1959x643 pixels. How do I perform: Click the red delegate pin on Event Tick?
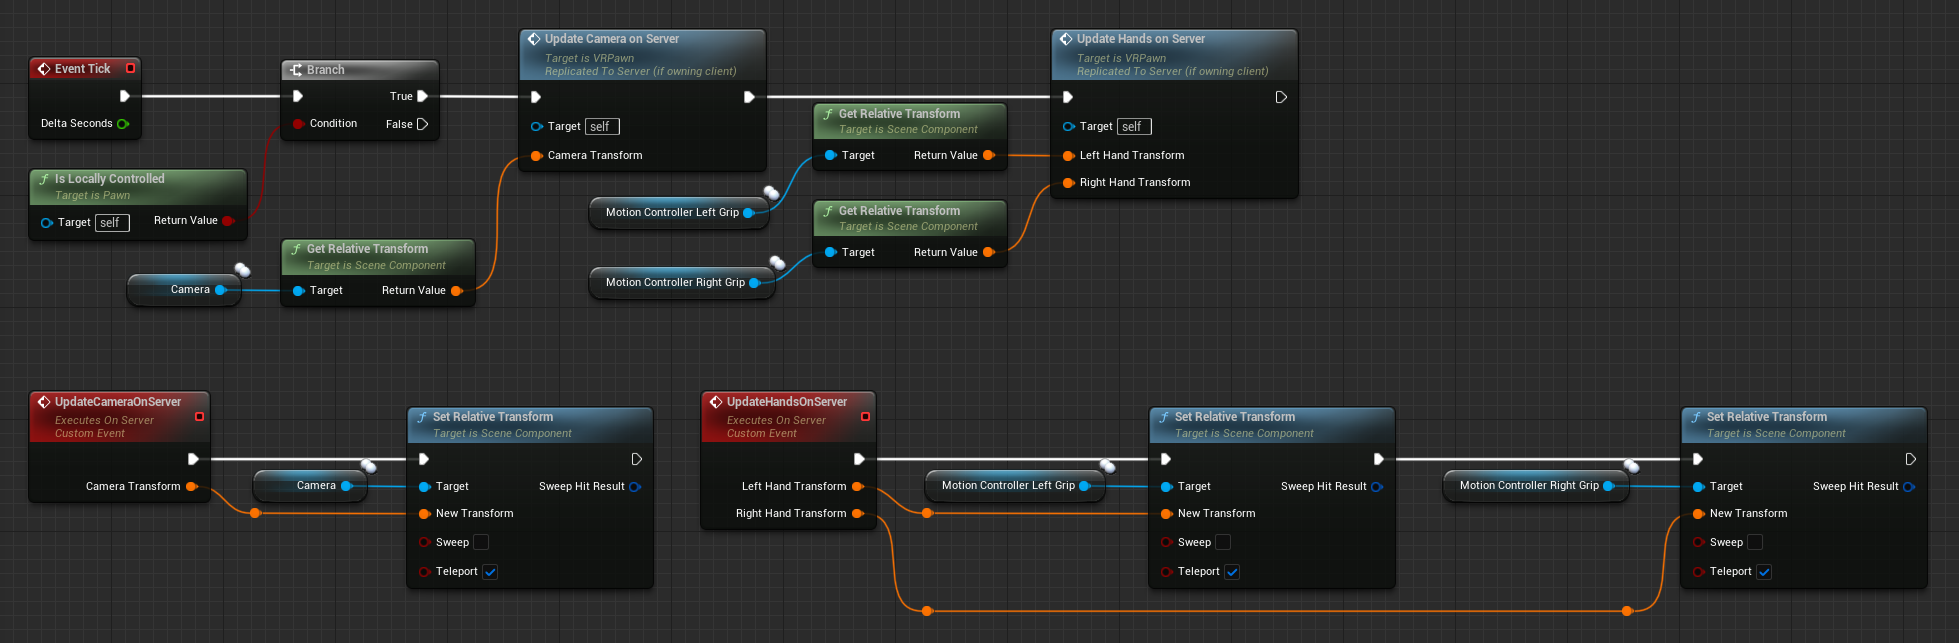click(130, 68)
